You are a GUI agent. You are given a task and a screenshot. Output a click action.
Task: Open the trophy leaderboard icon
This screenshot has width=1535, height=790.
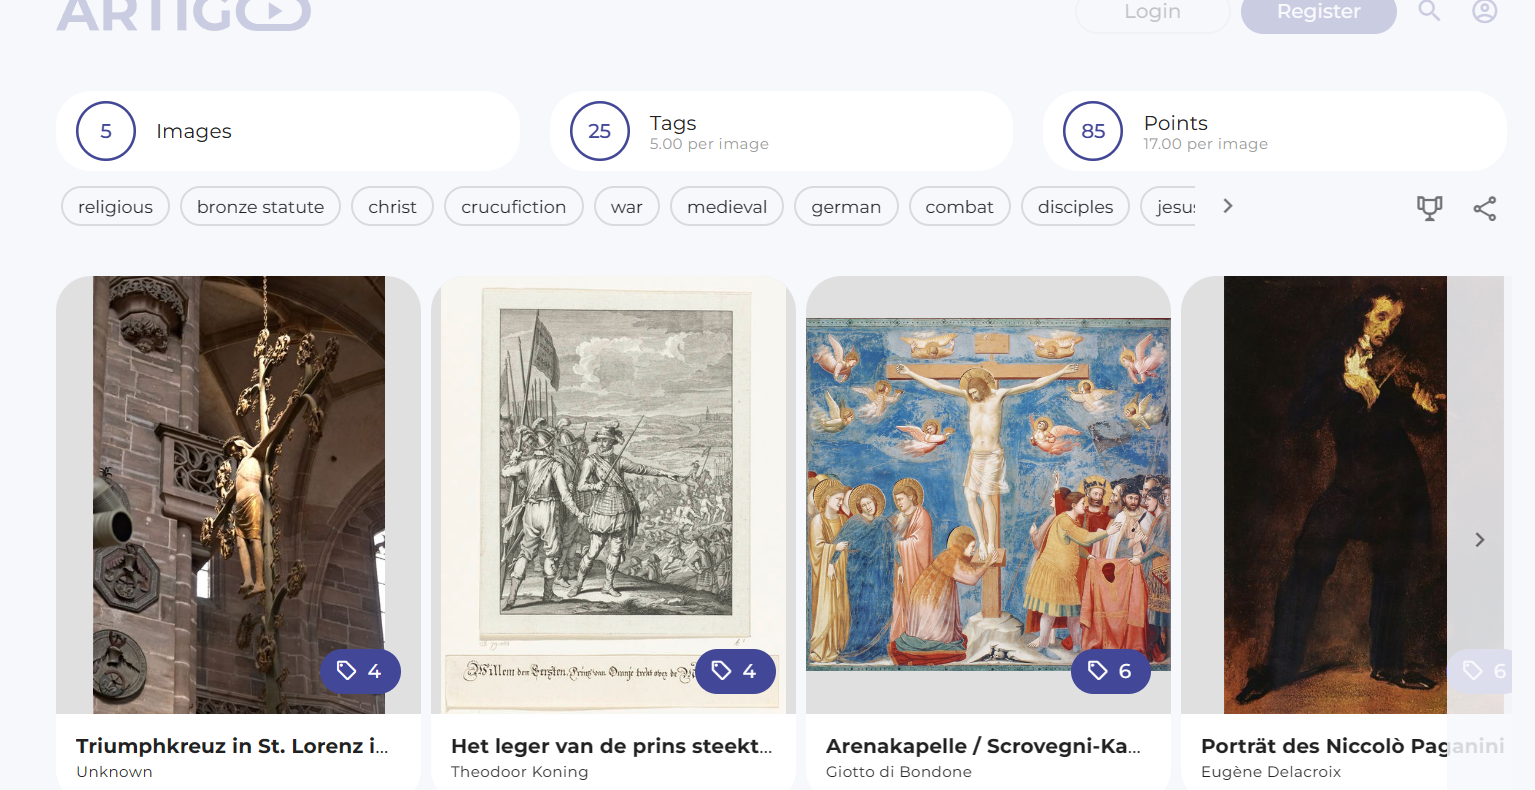pyautogui.click(x=1430, y=208)
